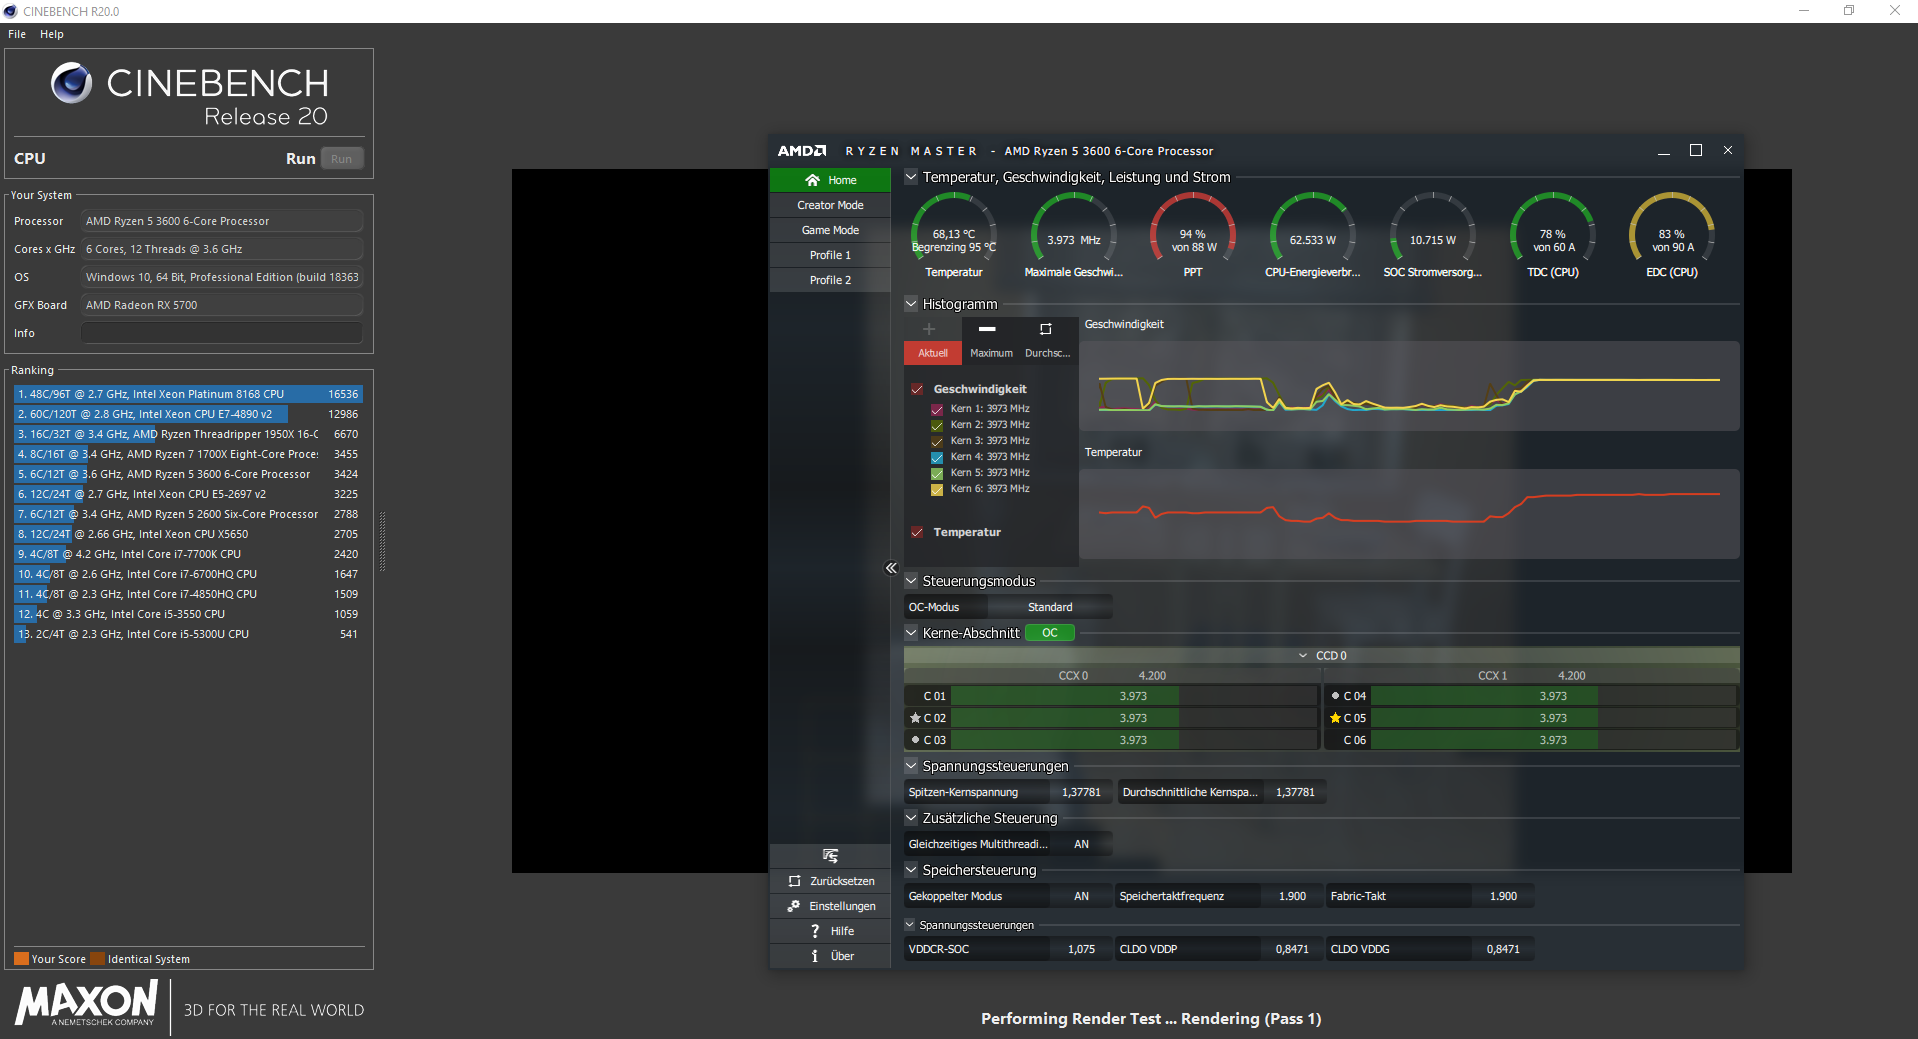Click the dot icon next to C 03

[915, 740]
